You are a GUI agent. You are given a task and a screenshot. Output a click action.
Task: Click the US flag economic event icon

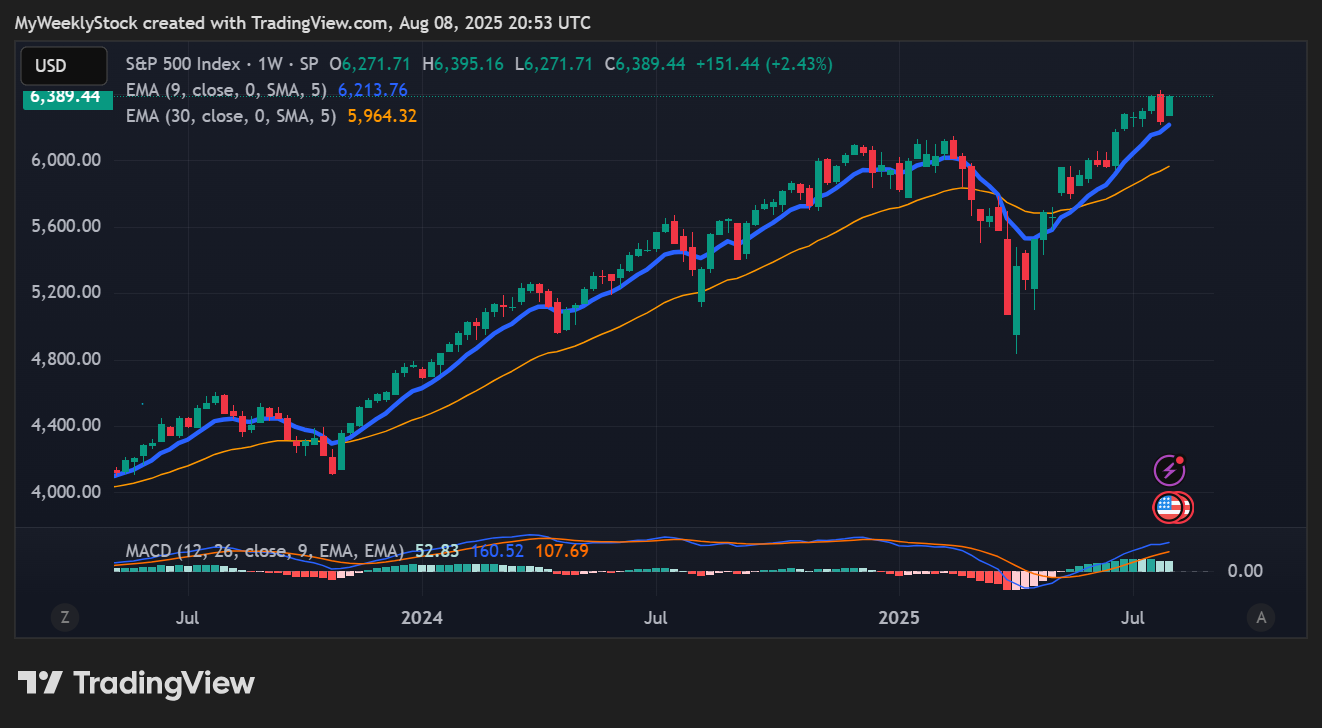click(1169, 507)
